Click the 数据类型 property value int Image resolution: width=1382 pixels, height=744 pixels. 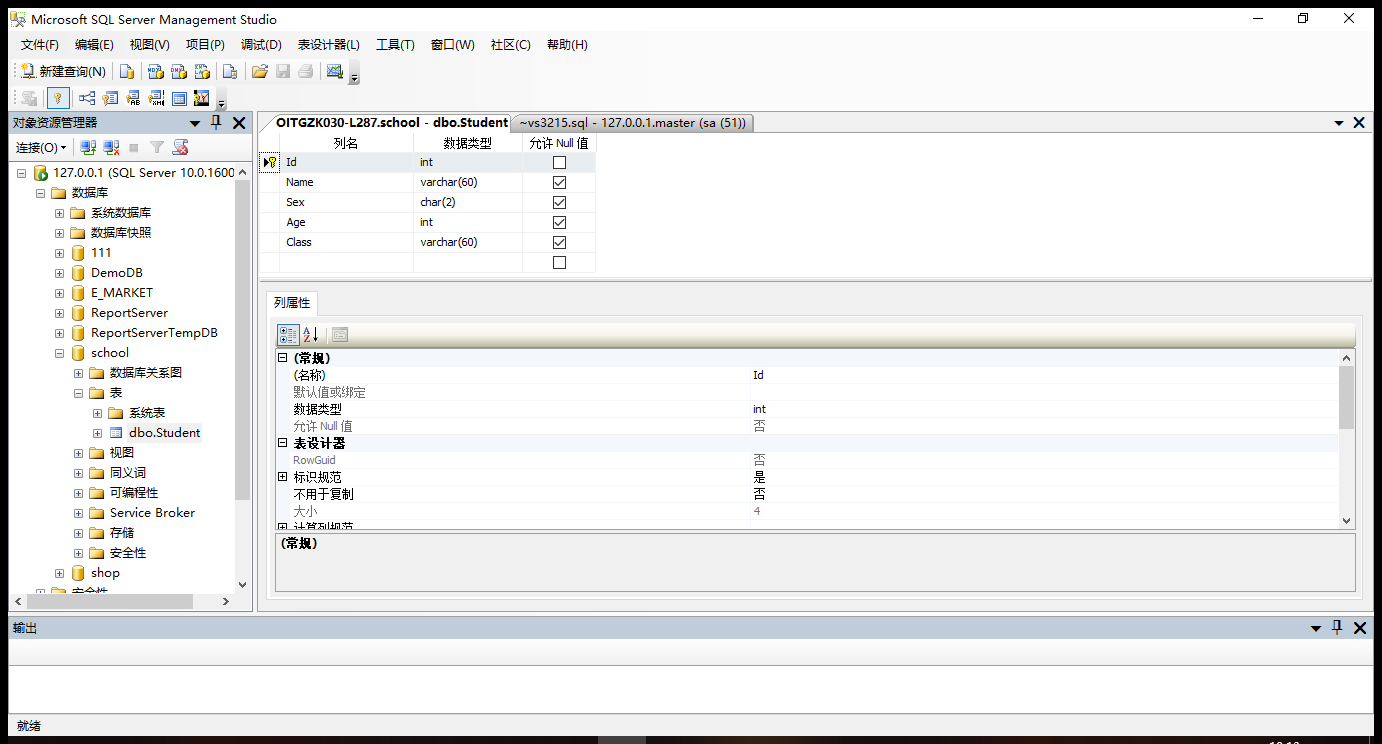1044,409
